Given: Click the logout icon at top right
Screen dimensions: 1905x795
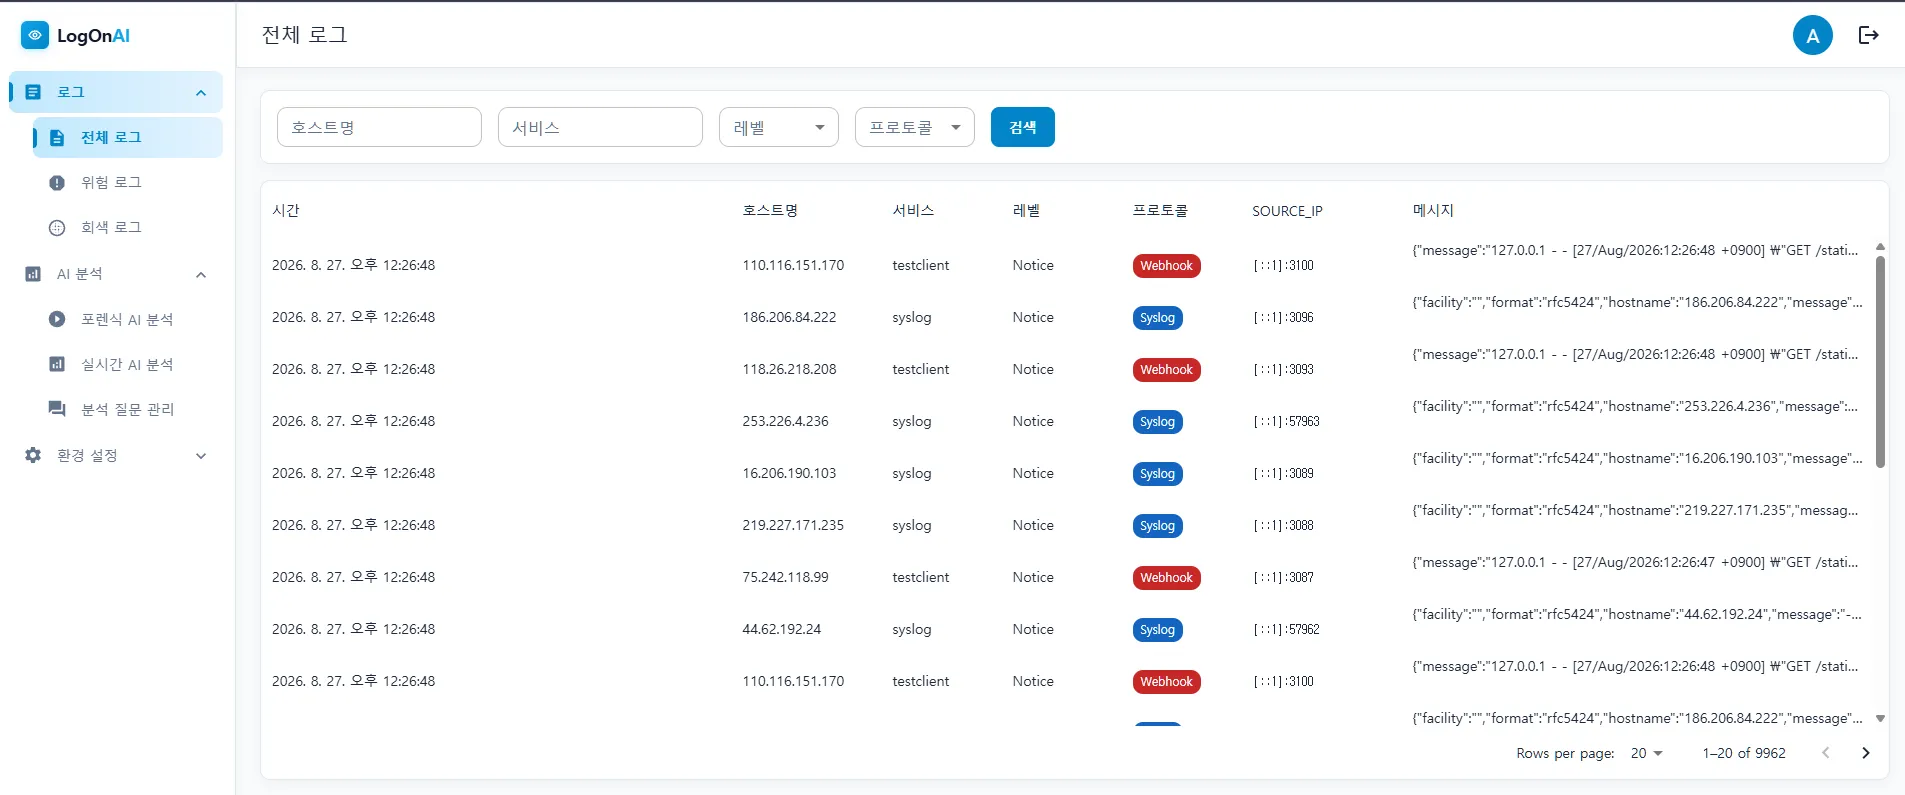Looking at the screenshot, I should point(1868,35).
